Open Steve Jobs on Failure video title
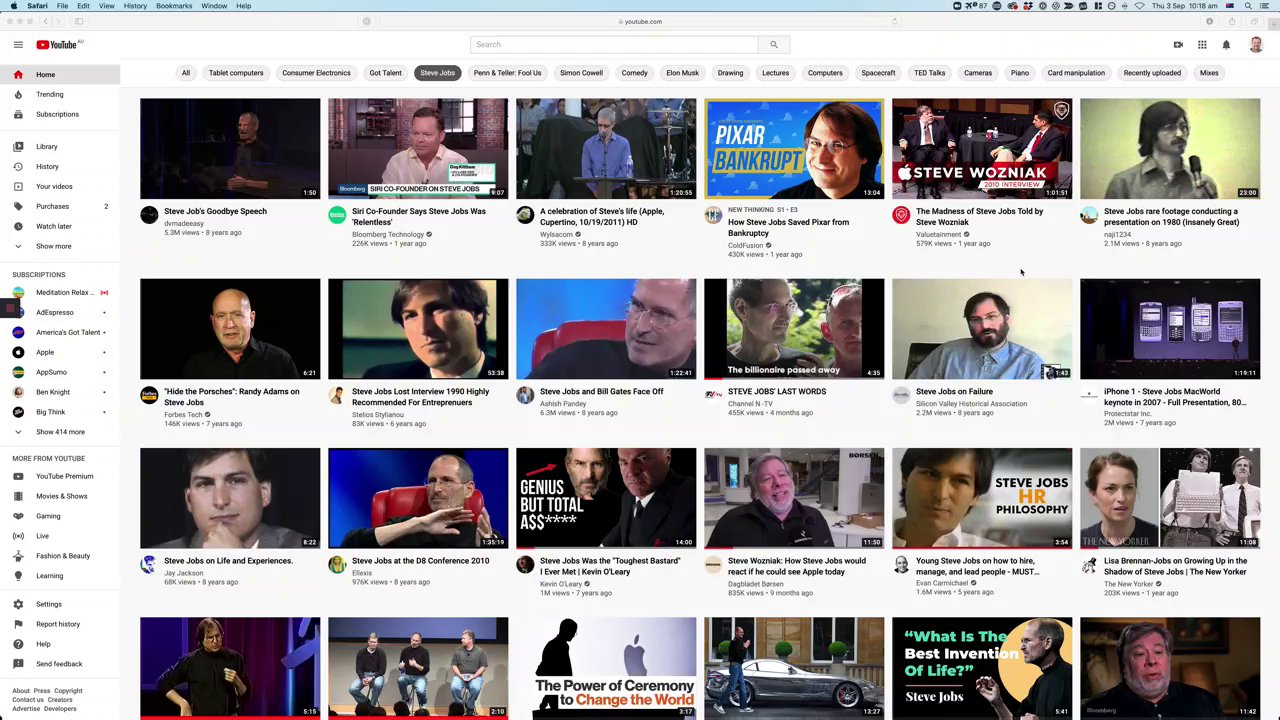The height and width of the screenshot is (720, 1280). [x=954, y=391]
